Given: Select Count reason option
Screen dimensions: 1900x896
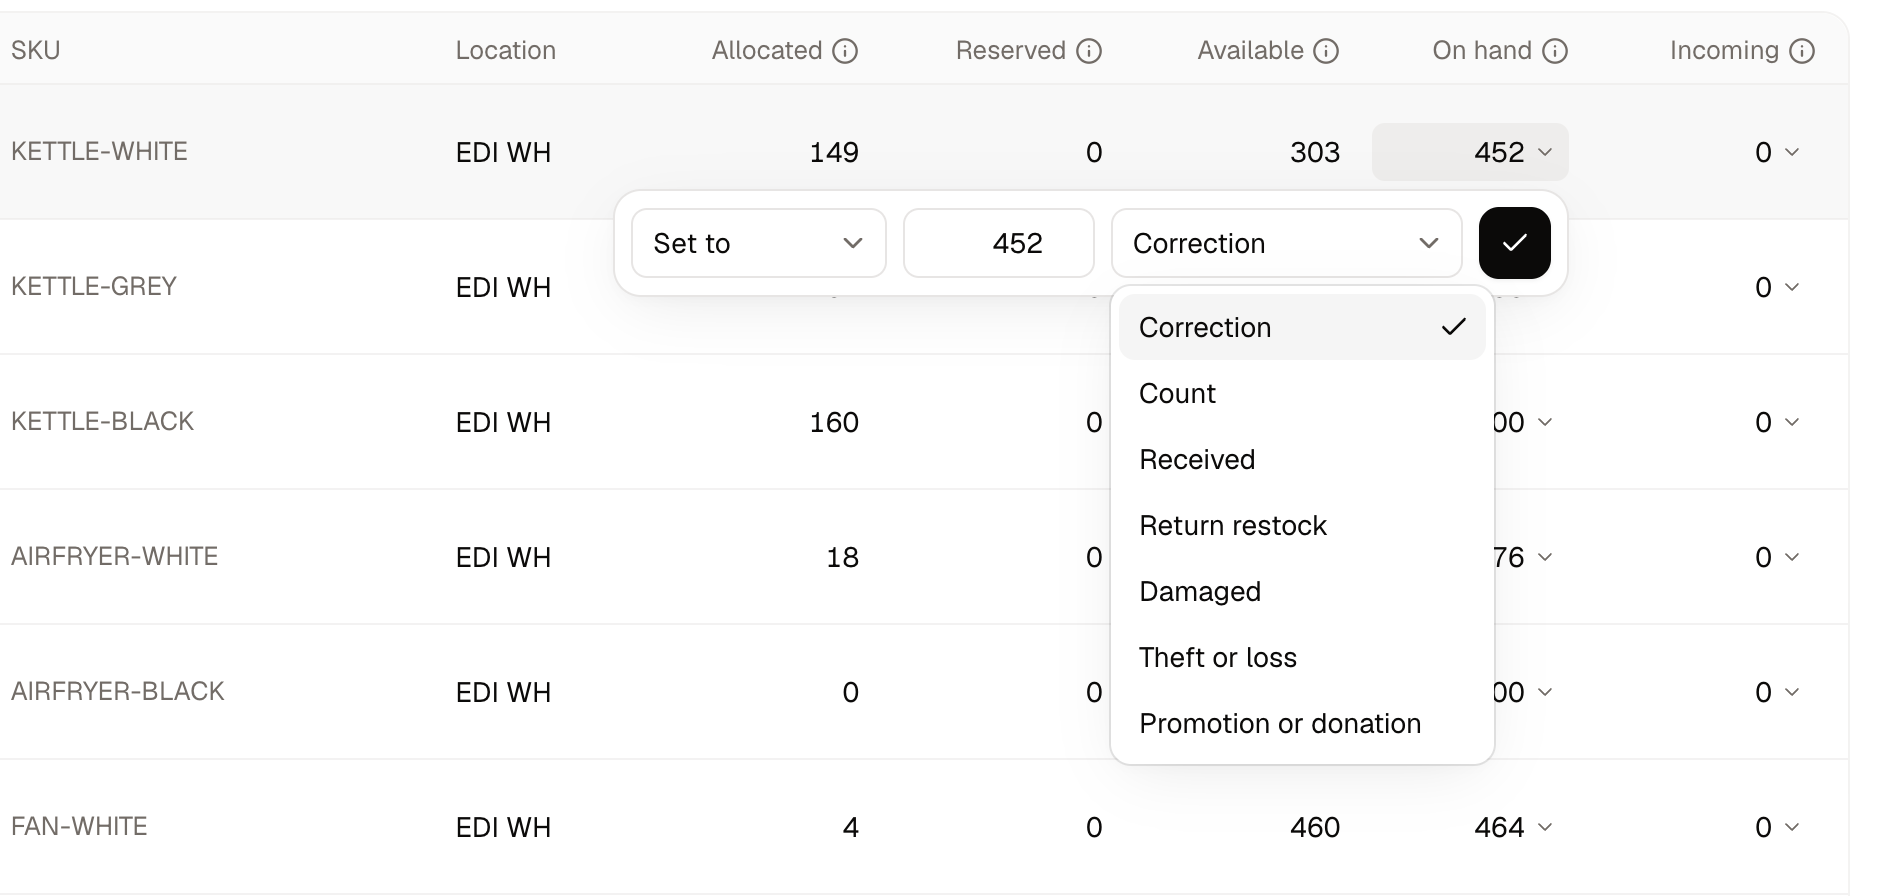Looking at the screenshot, I should pos(1302,393).
